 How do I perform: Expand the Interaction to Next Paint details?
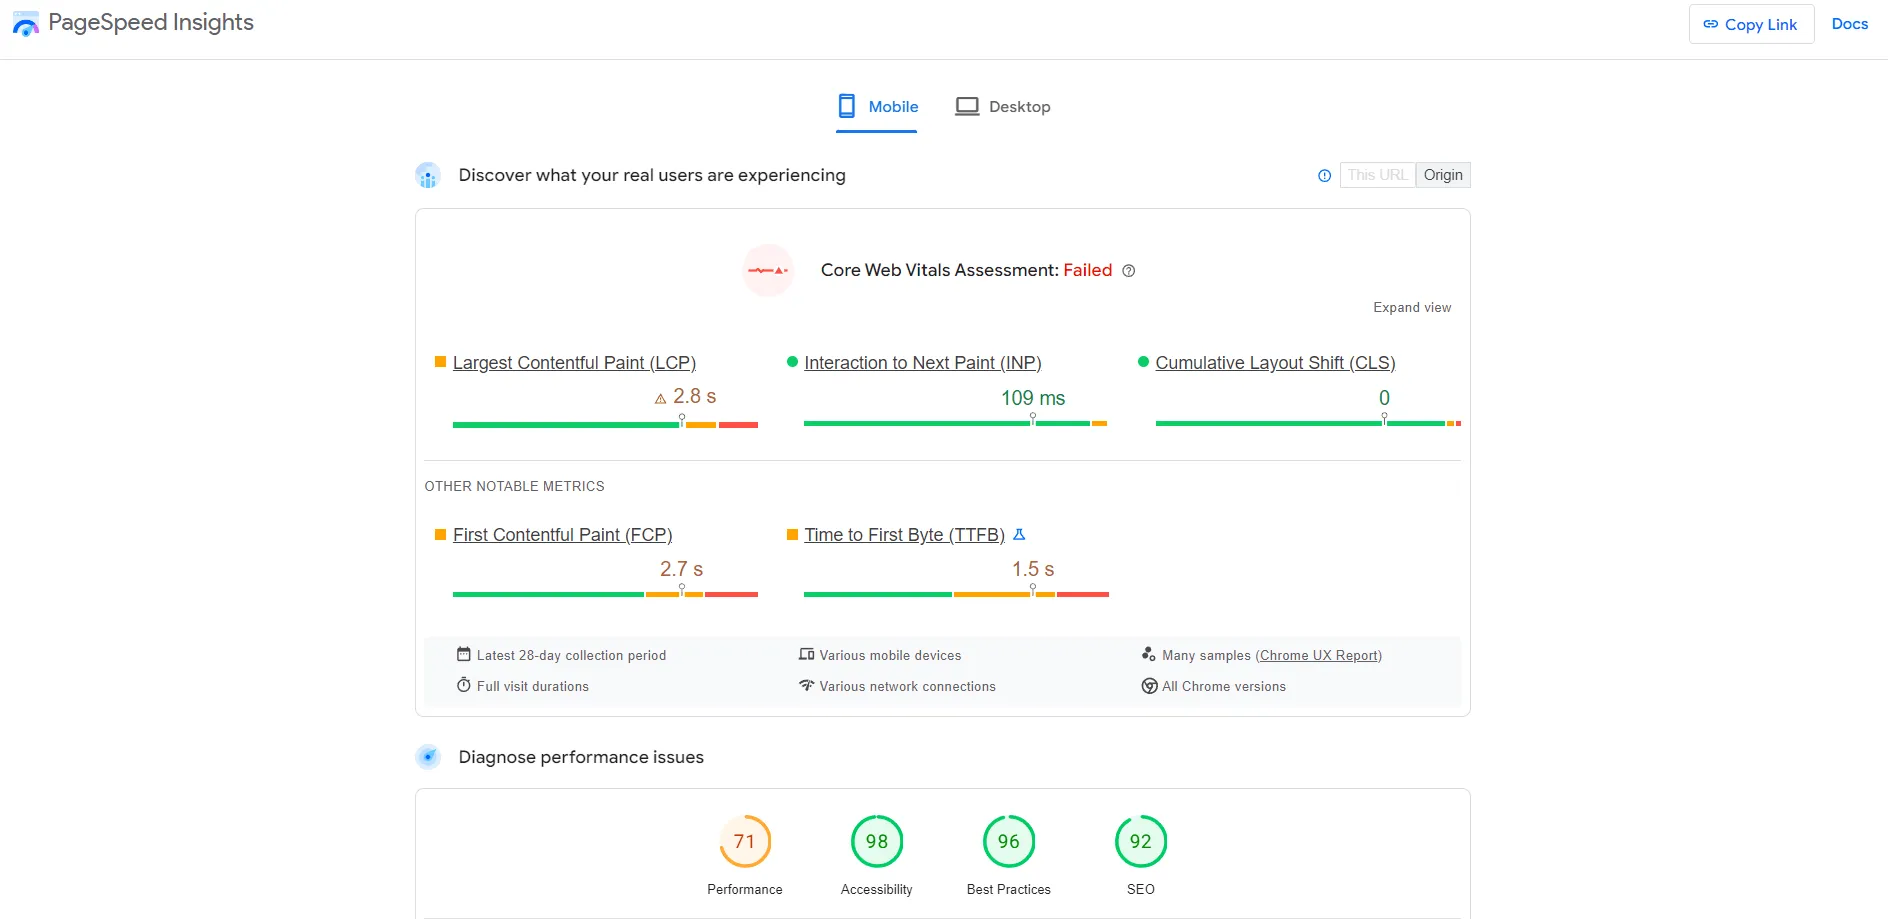(x=922, y=362)
